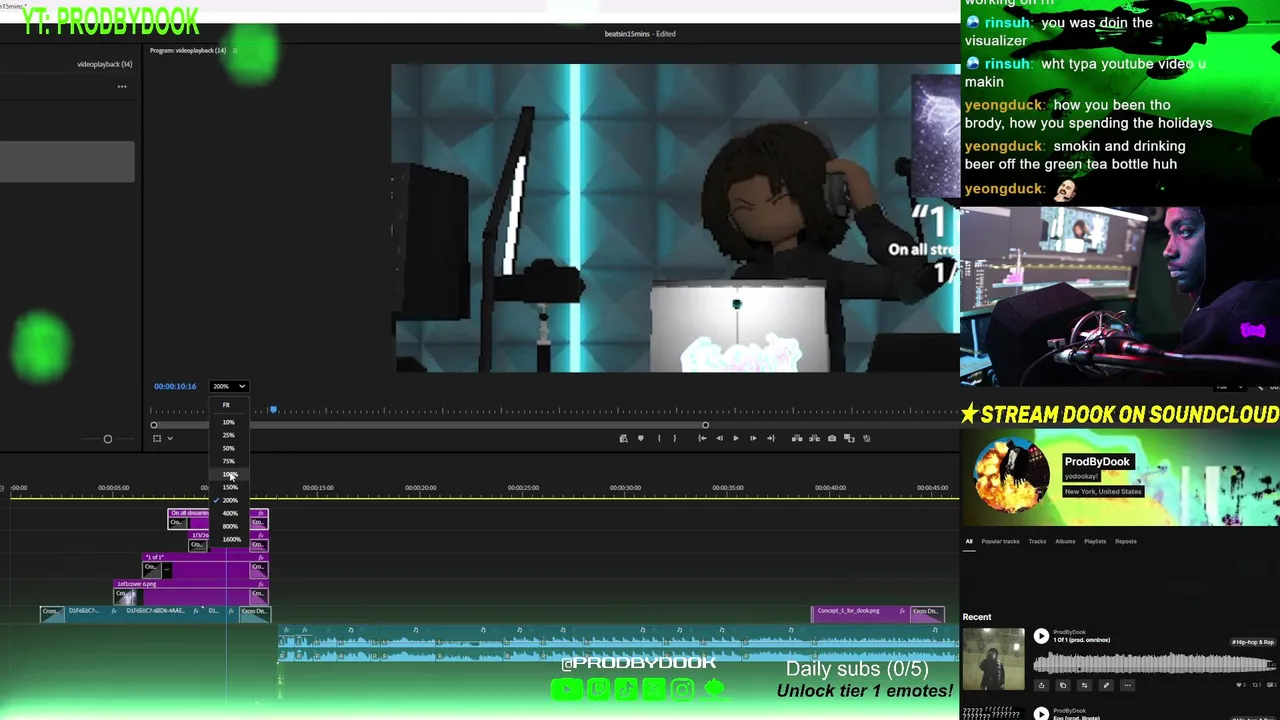1280x720 pixels.
Task: Click the Lift button in transport controls
Action: point(797,438)
